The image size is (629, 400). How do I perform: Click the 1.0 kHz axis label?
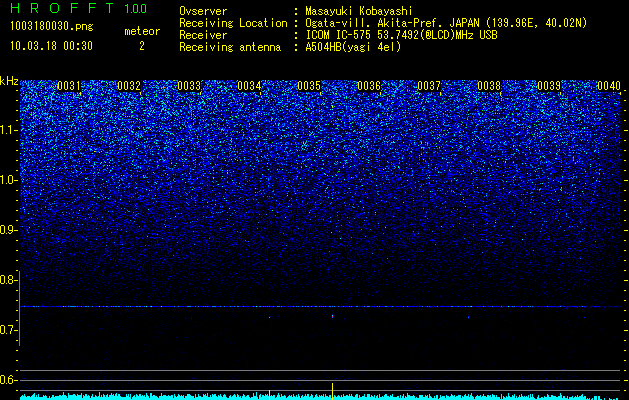8,180
